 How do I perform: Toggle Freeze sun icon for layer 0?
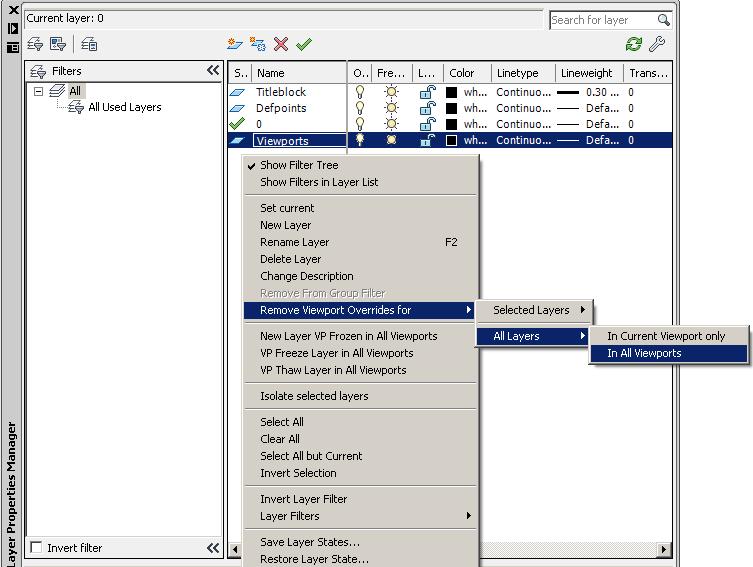[392, 124]
